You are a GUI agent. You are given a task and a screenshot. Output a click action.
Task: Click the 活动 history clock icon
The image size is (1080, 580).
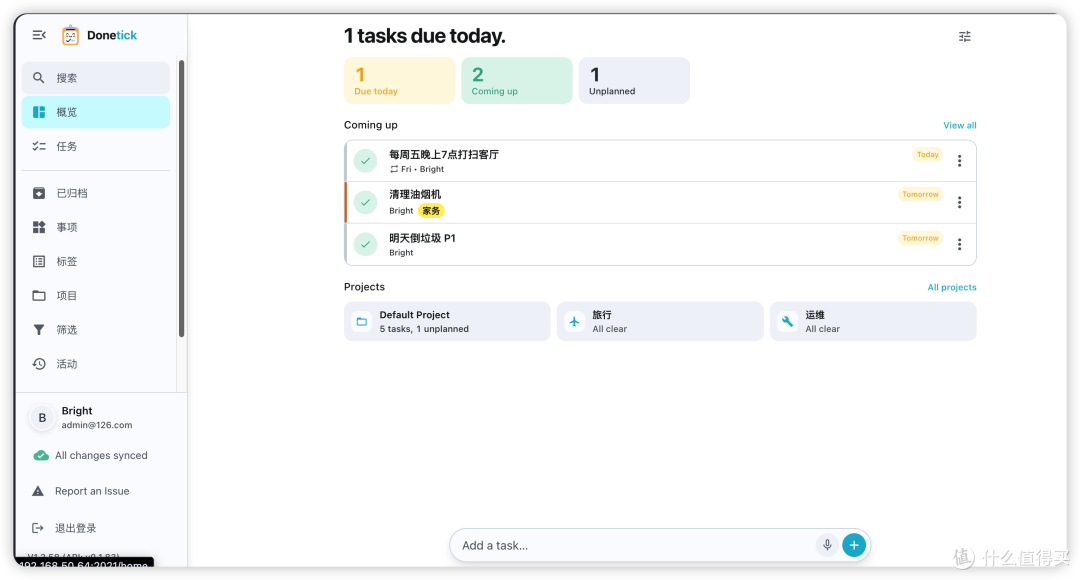(x=39, y=364)
